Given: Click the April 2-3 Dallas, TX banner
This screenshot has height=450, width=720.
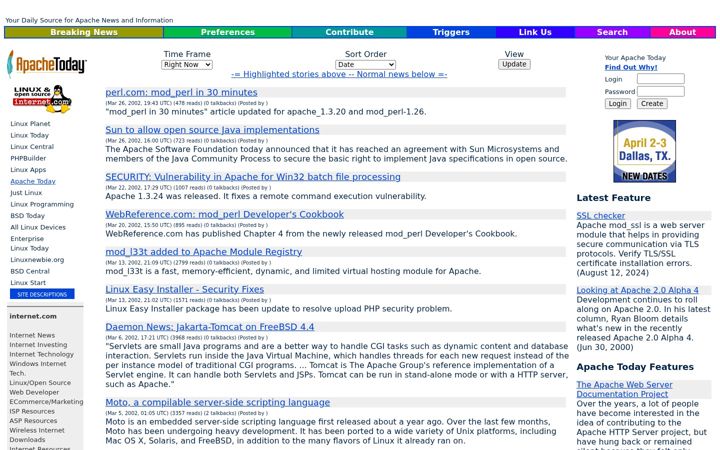Looking at the screenshot, I should pyautogui.click(x=644, y=151).
